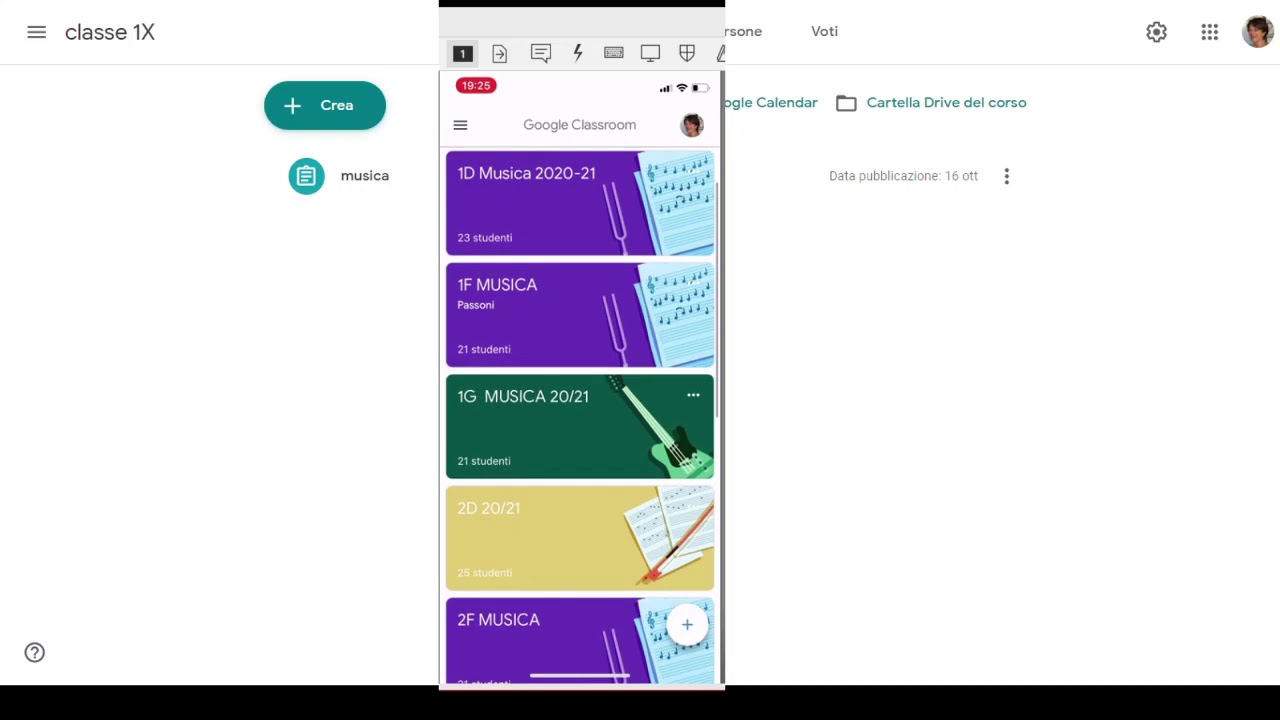Open the Google apps grid
This screenshot has width=1280, height=720.
(1210, 32)
